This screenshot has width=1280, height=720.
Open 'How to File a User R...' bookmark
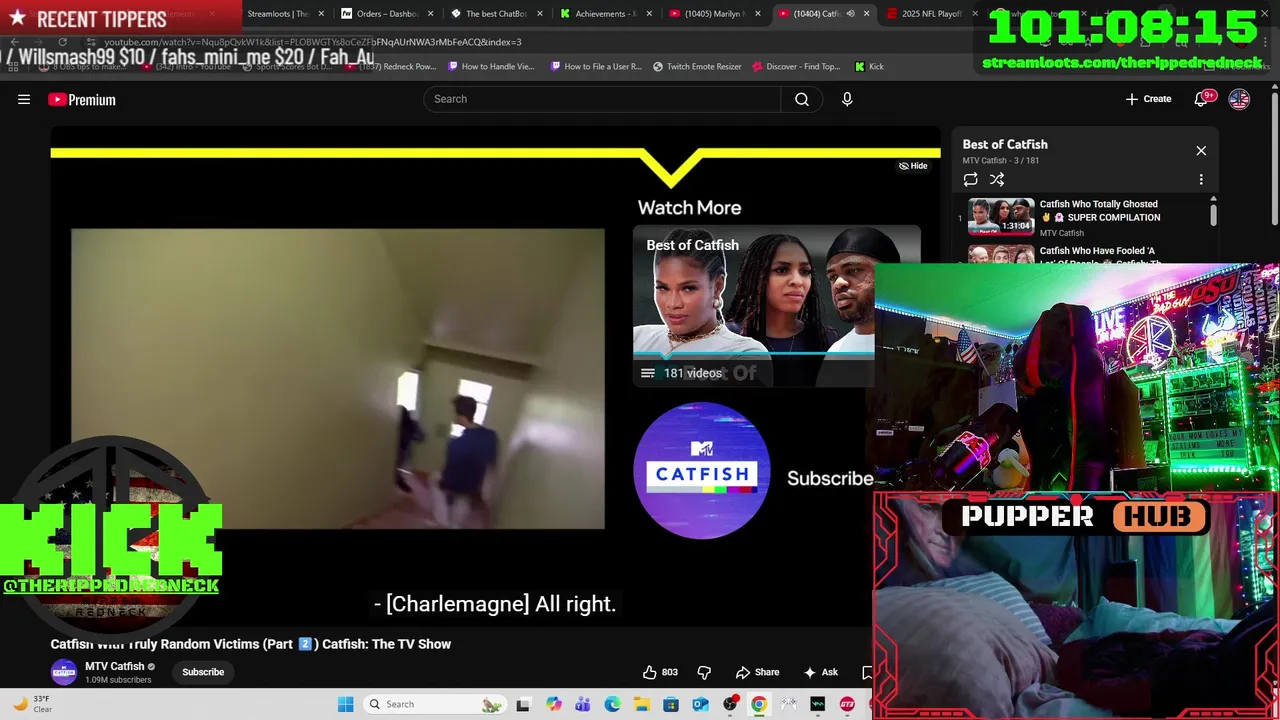(596, 66)
